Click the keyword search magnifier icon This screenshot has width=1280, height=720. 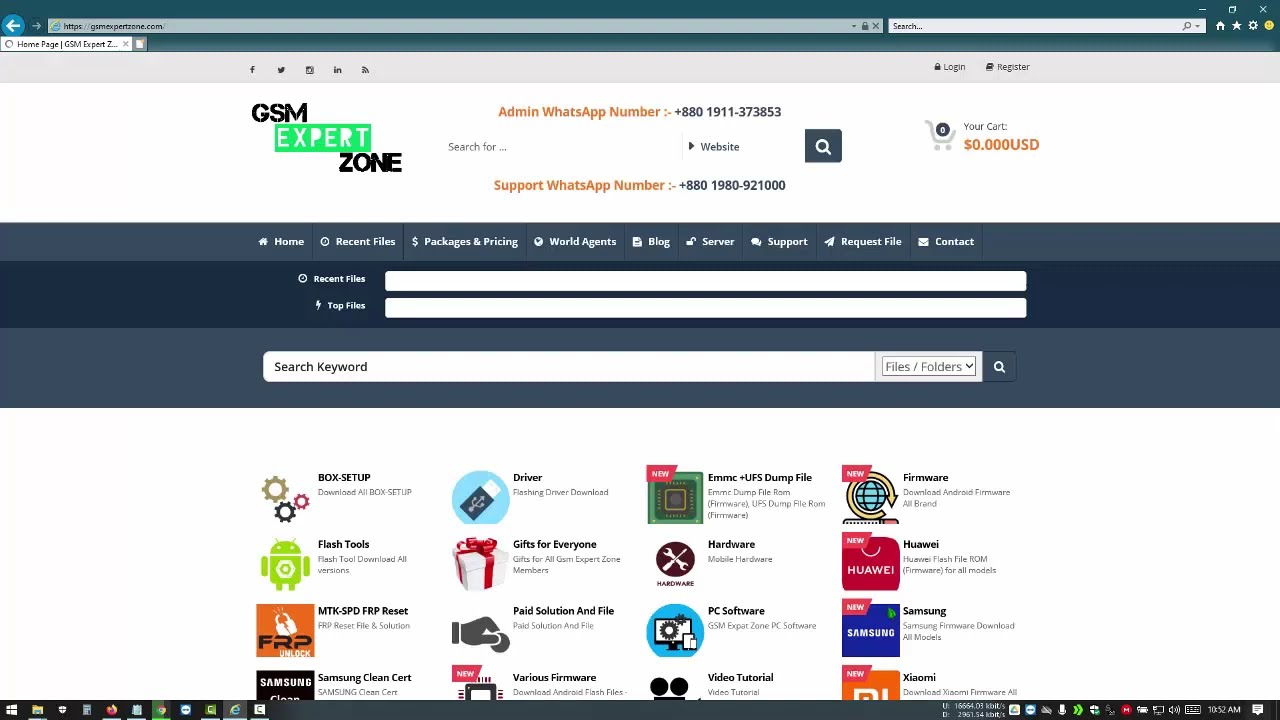coord(999,367)
